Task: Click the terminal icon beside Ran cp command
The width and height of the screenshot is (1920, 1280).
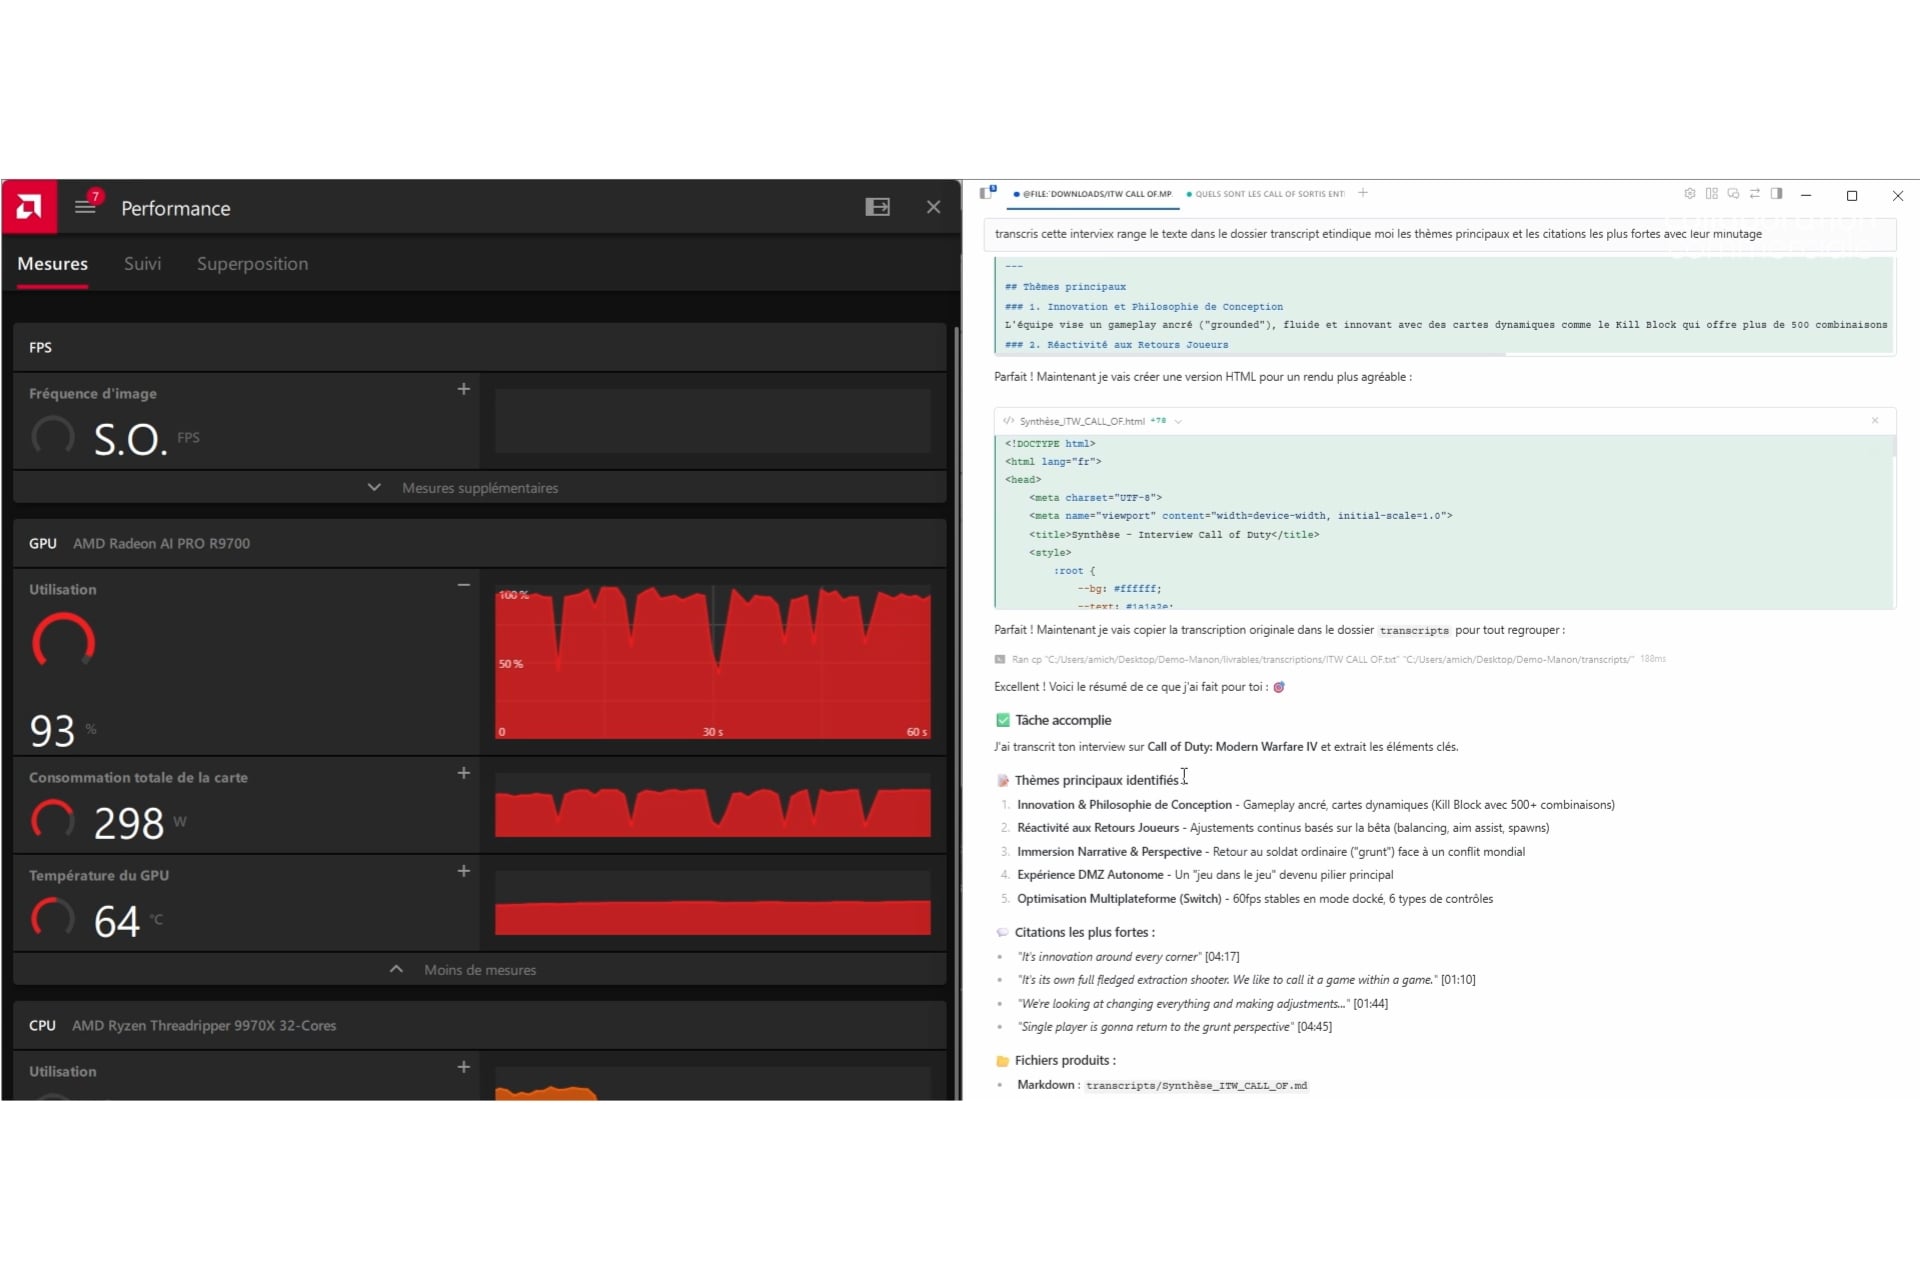Action: pos(1000,660)
